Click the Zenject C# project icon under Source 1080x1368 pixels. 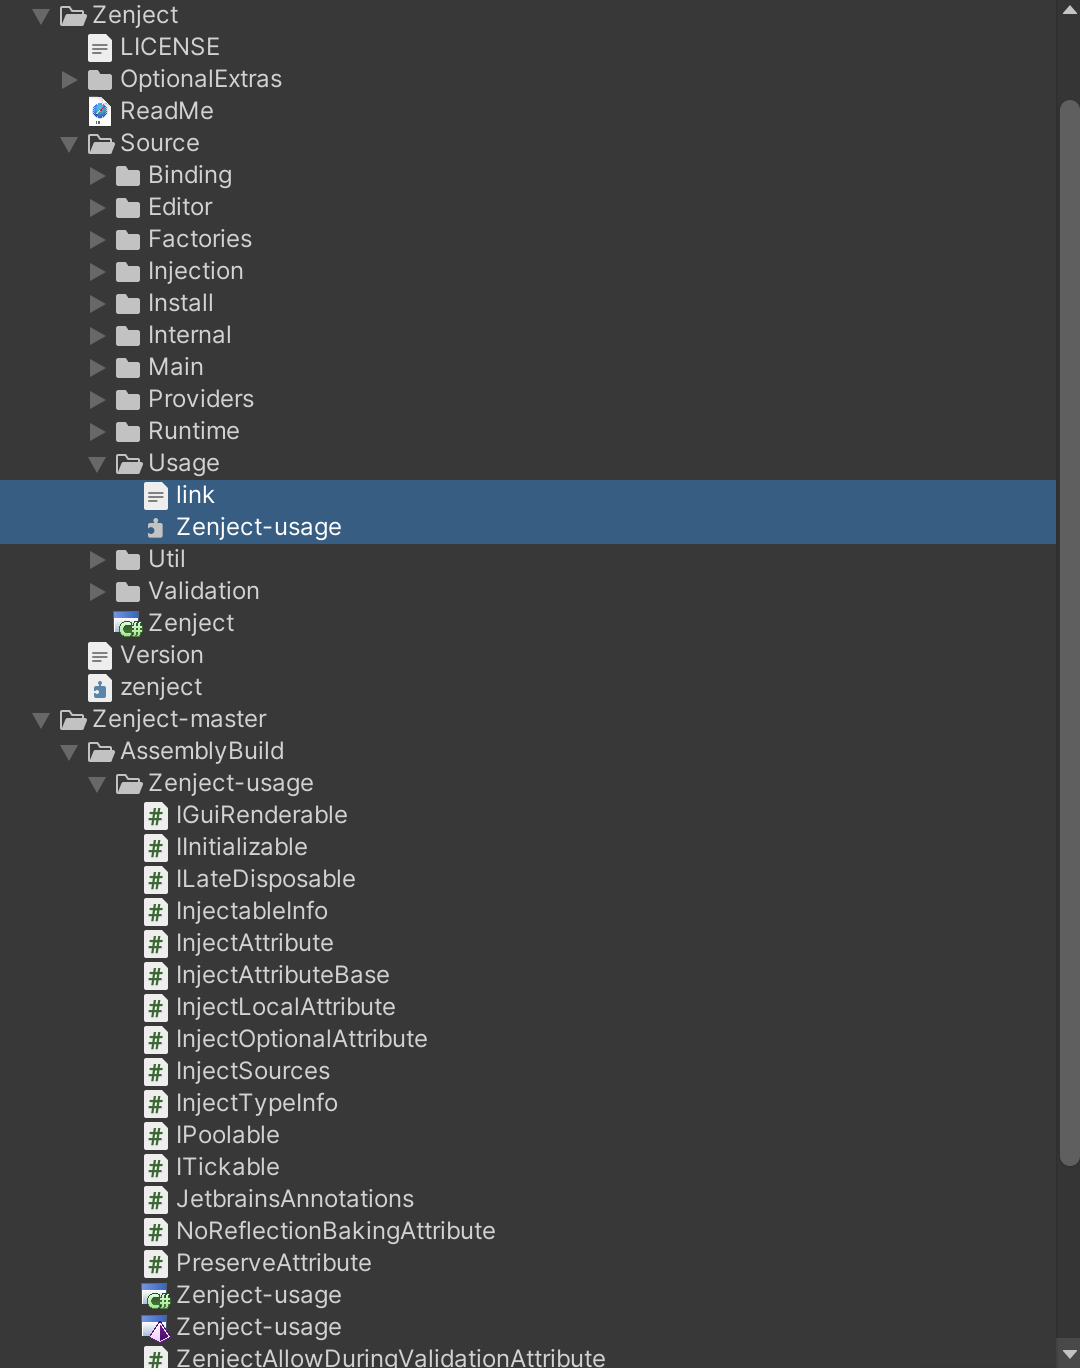[128, 624]
